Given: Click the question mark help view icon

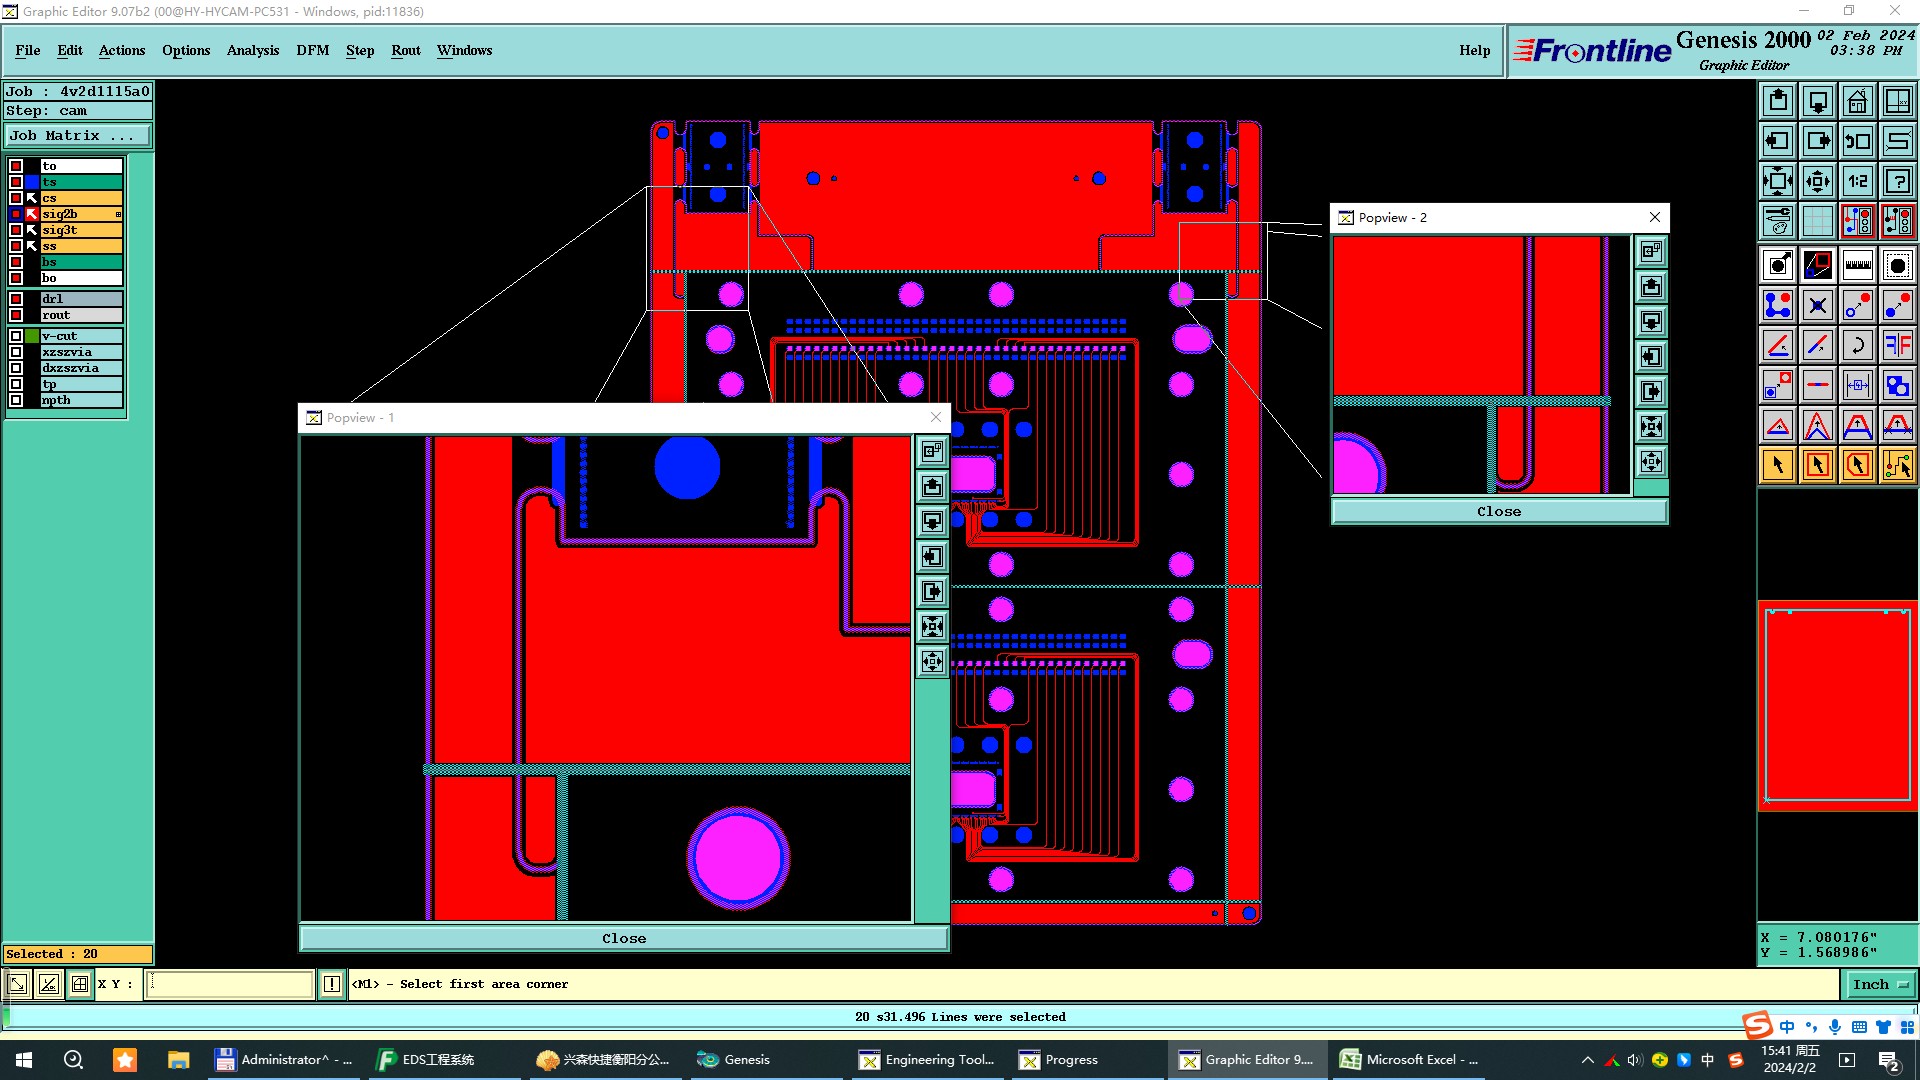Looking at the screenshot, I should (x=1897, y=181).
